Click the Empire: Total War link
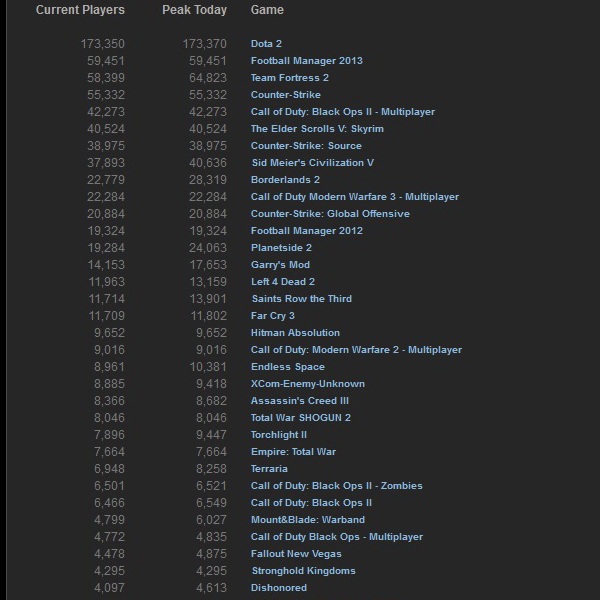600x600 pixels. click(293, 452)
